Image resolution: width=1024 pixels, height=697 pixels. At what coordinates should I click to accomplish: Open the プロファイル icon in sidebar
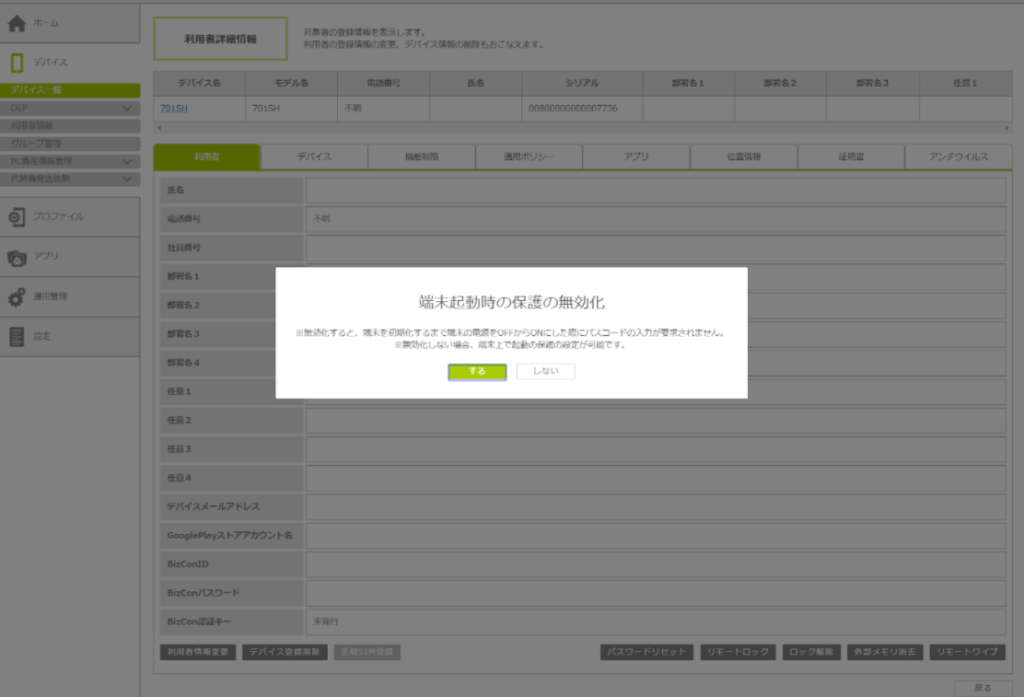coord(17,217)
